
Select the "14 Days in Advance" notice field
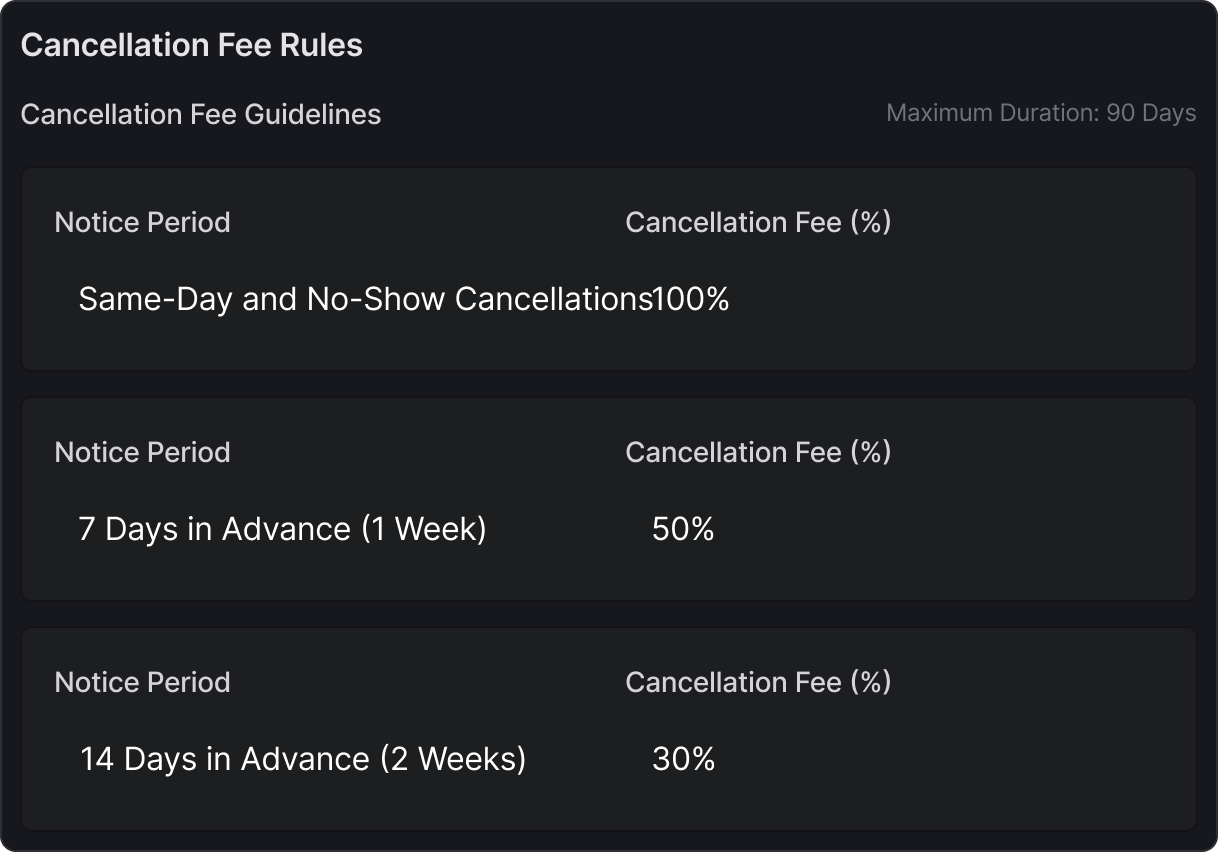[302, 759]
